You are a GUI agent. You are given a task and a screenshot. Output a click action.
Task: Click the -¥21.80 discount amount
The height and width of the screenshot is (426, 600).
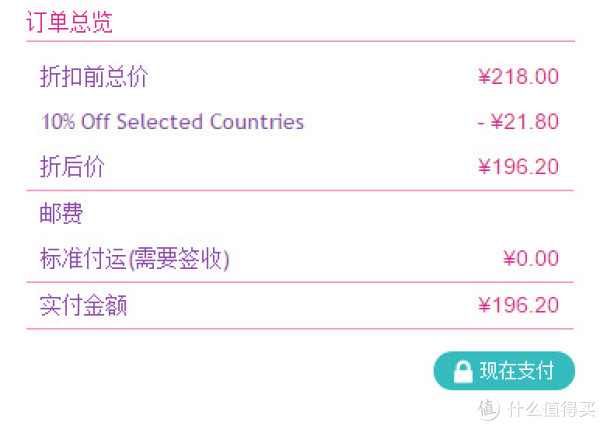518,122
